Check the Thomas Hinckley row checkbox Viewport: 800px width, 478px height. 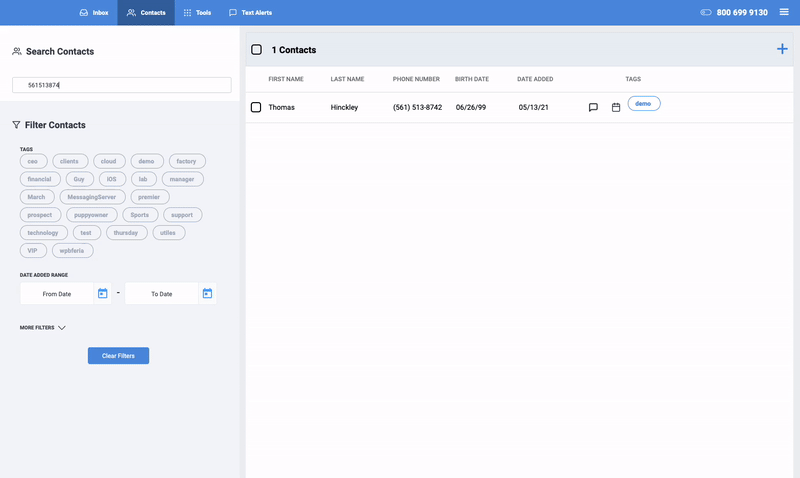tap(256, 107)
